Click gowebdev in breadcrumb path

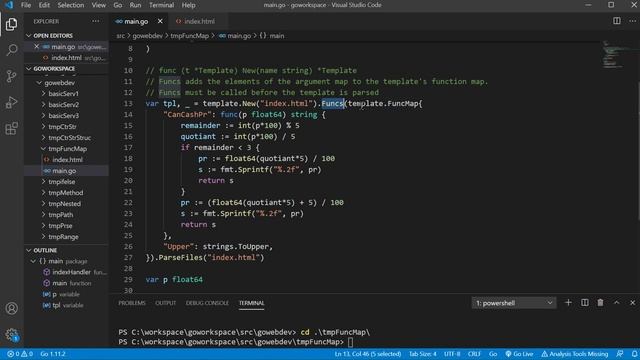[147, 36]
